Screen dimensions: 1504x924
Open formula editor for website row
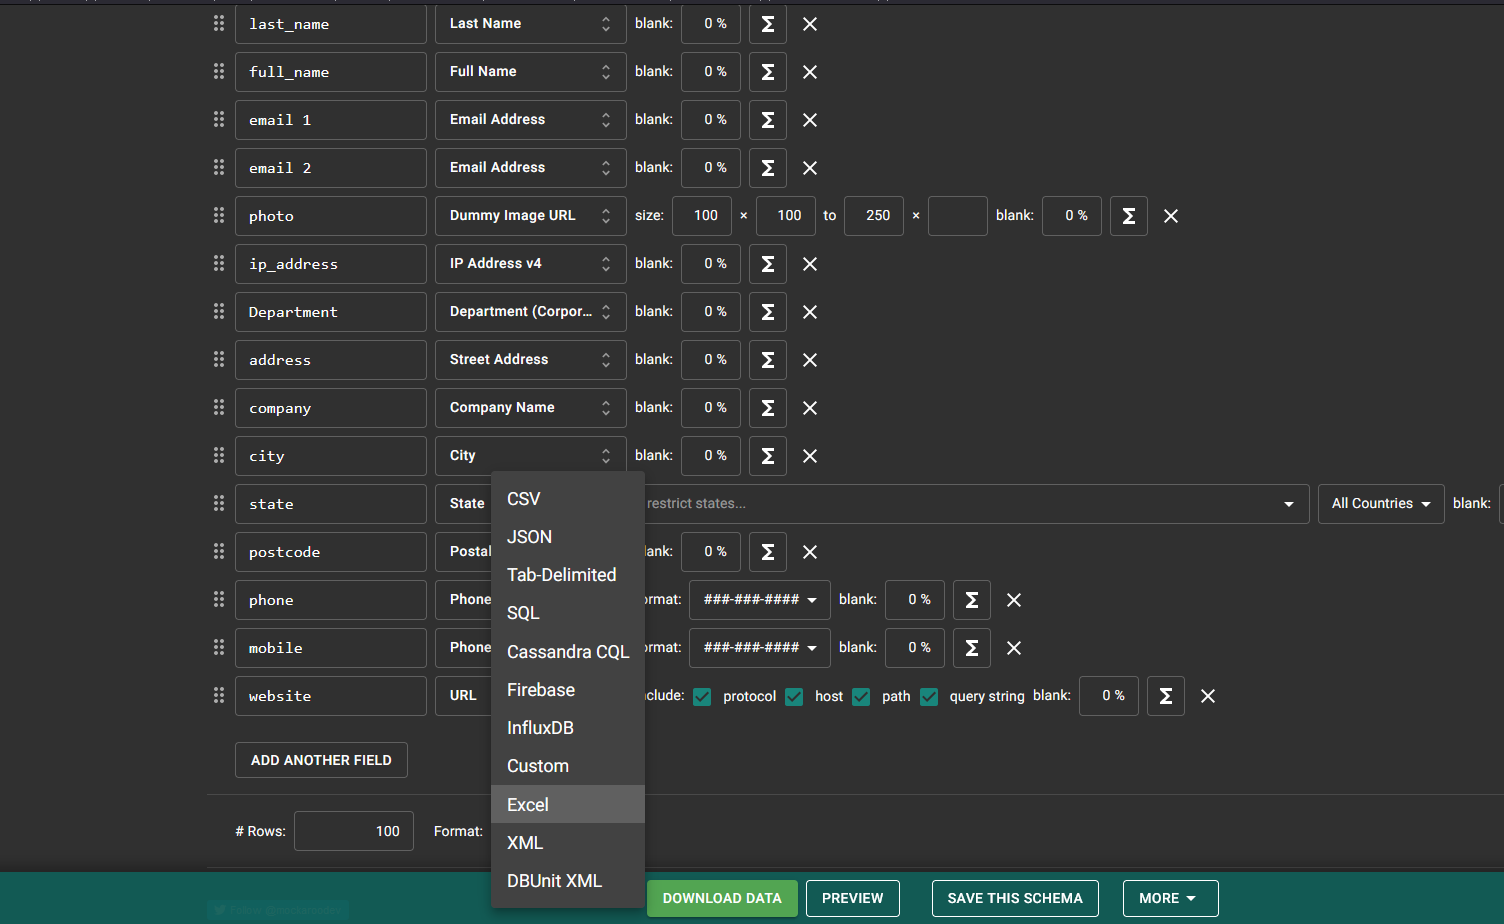pyautogui.click(x=1166, y=696)
